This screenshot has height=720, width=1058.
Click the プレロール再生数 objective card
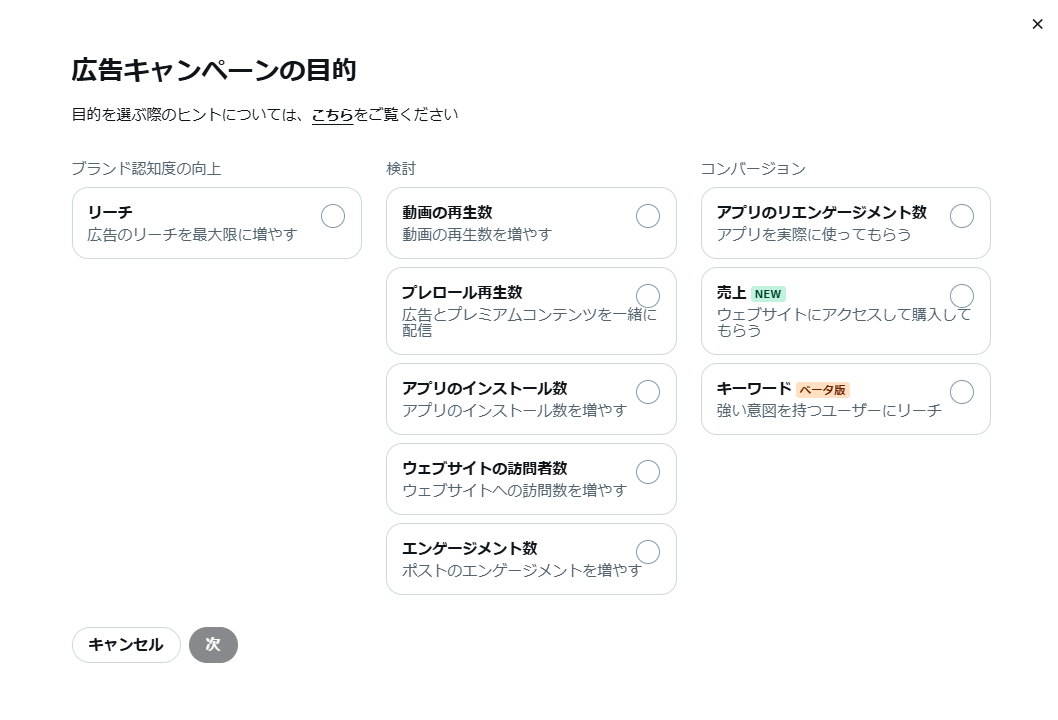531,310
